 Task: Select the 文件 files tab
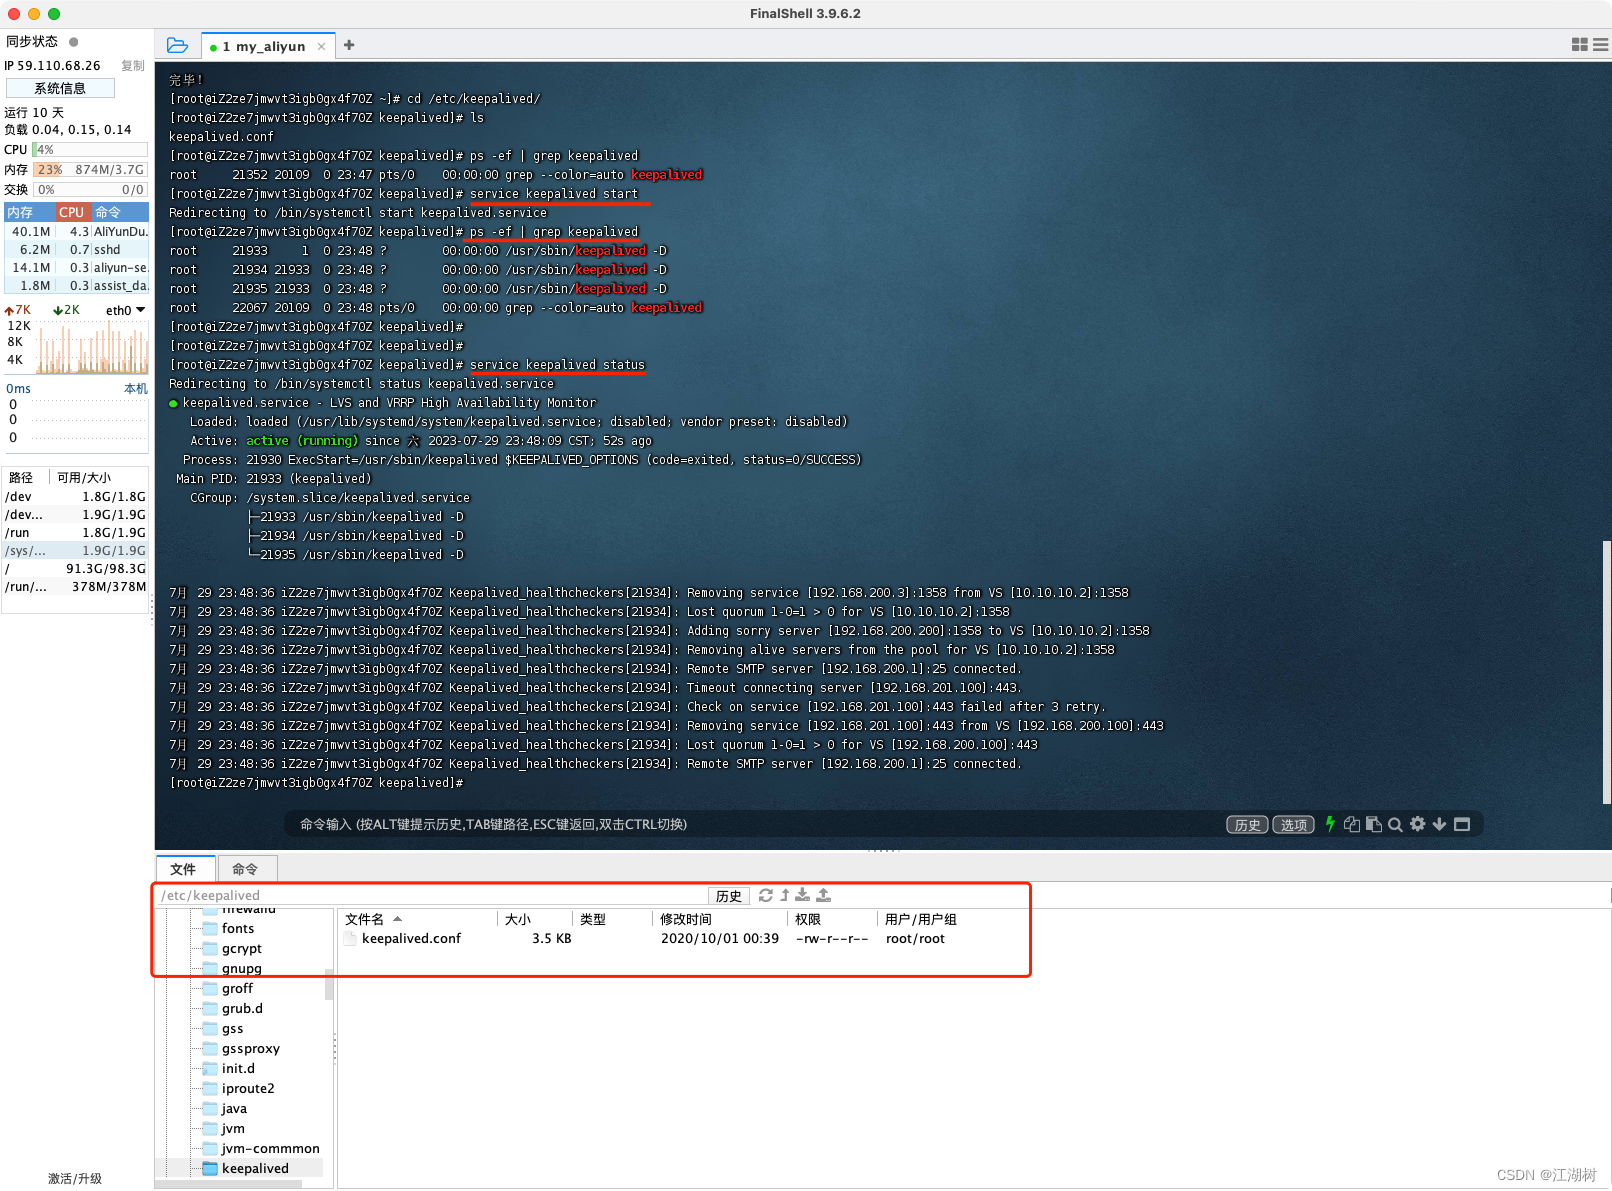tap(186, 868)
